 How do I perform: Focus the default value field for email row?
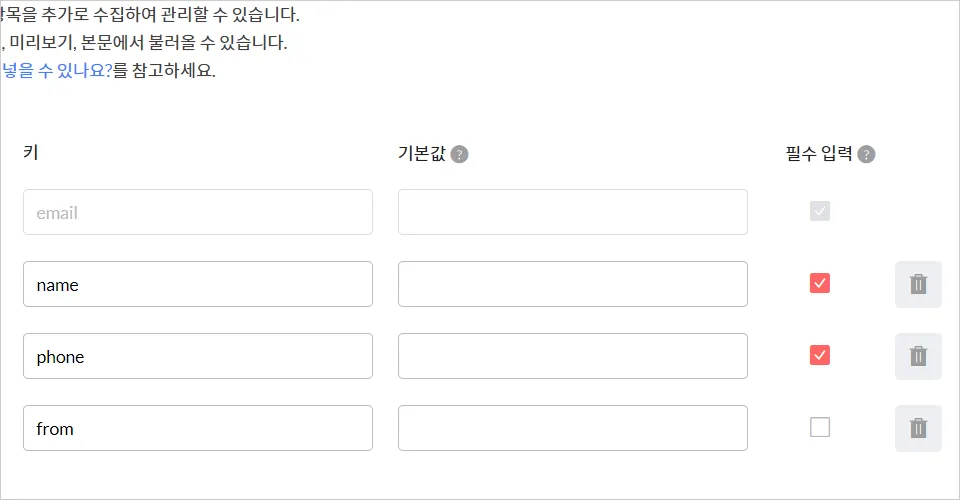click(572, 212)
